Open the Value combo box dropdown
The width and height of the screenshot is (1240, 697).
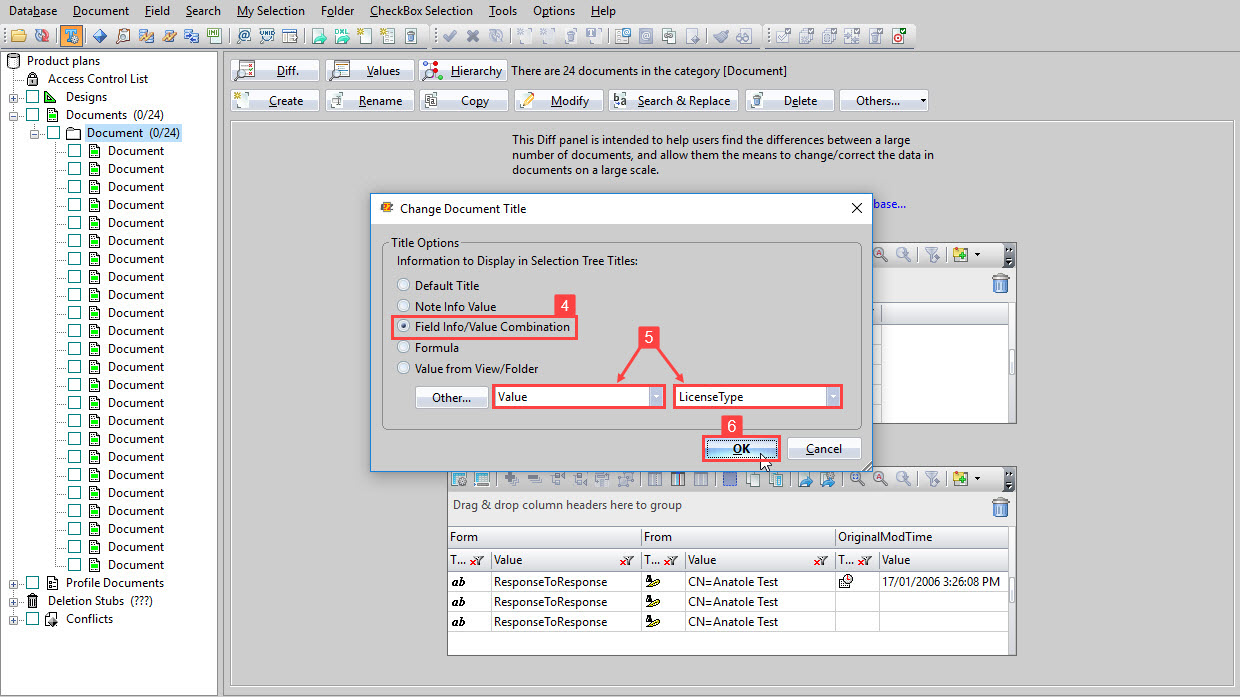click(x=656, y=397)
